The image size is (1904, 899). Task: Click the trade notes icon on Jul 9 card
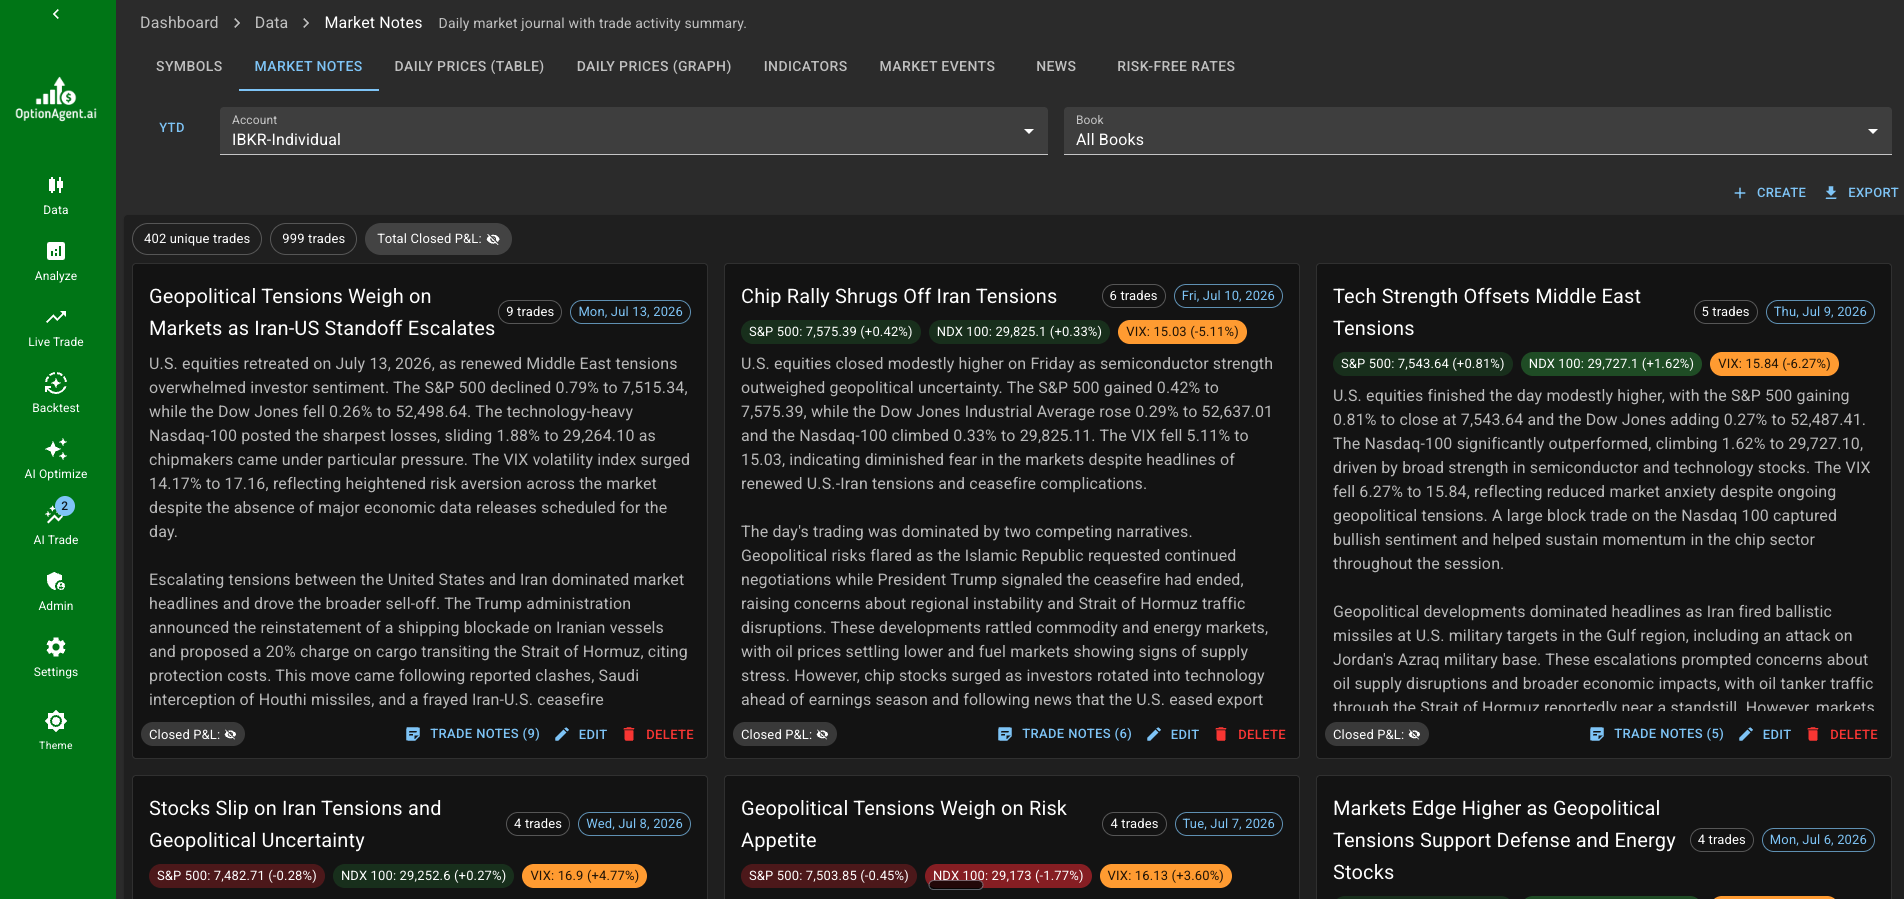1597,734
